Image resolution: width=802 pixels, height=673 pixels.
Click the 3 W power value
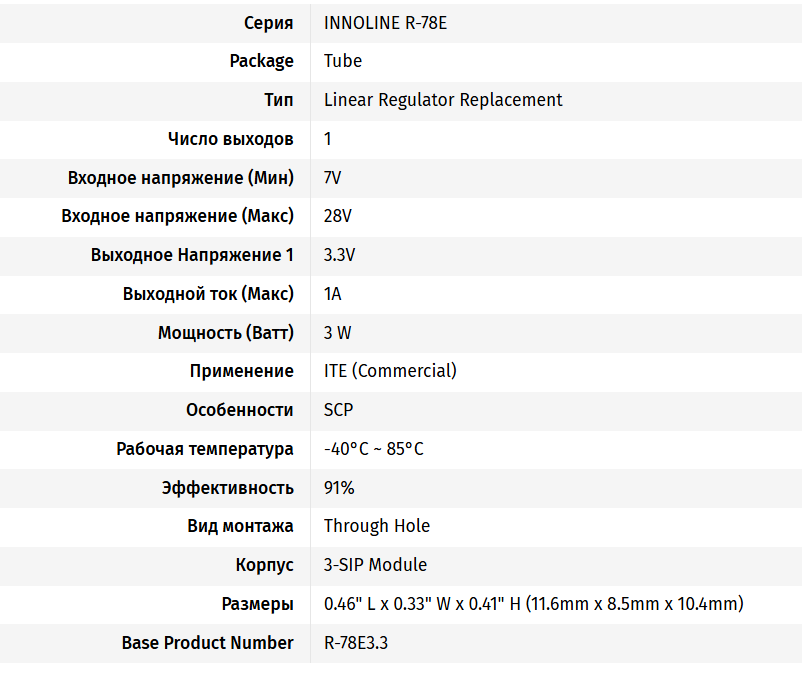[x=338, y=333]
